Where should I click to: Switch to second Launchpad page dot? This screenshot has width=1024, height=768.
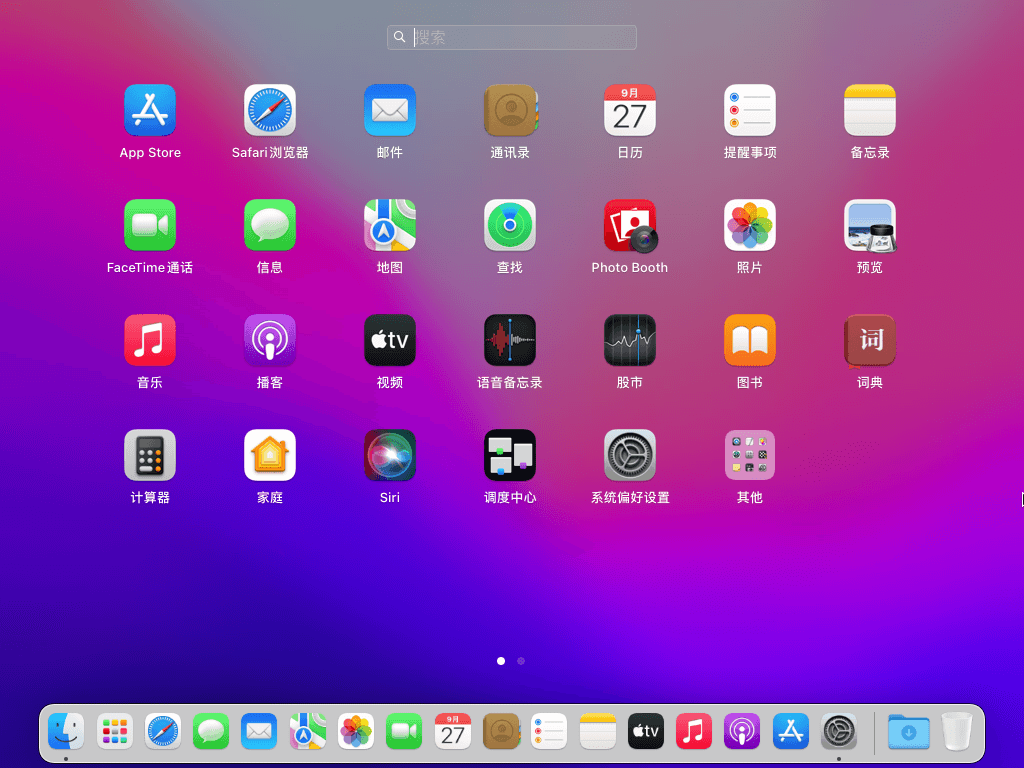(x=520, y=661)
